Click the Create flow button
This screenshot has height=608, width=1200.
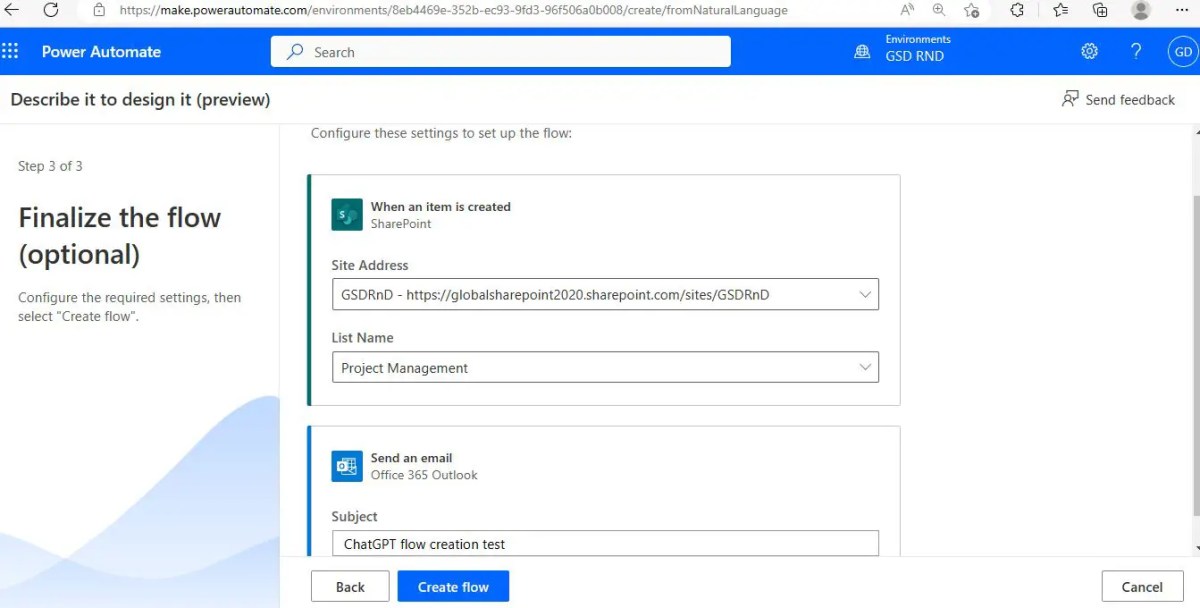(453, 586)
